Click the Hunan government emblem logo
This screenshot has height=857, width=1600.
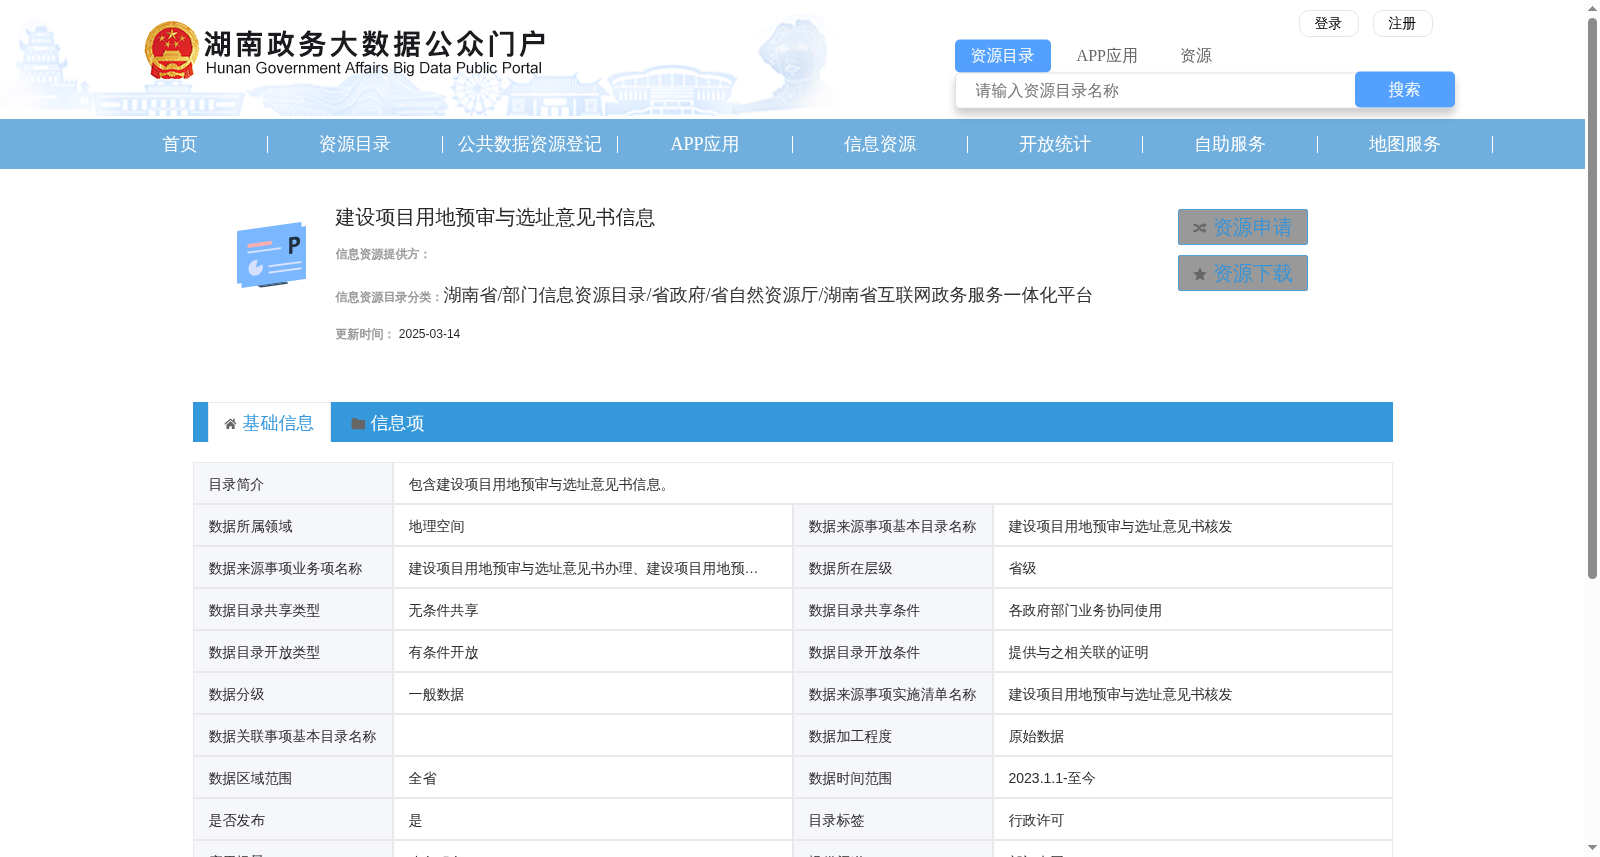click(x=171, y=50)
